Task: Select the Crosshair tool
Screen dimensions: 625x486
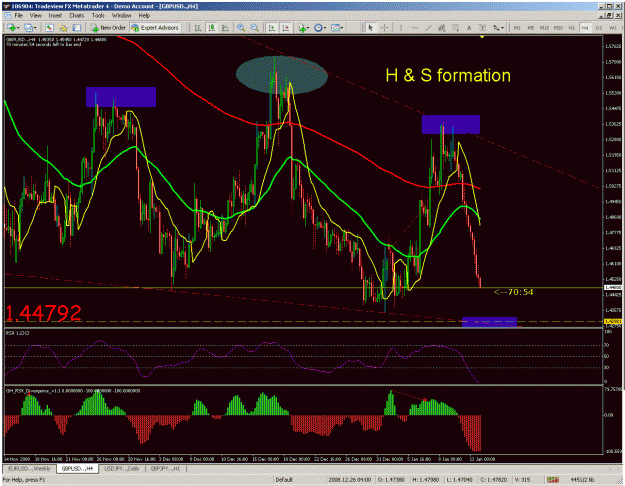Action: click(x=384, y=28)
